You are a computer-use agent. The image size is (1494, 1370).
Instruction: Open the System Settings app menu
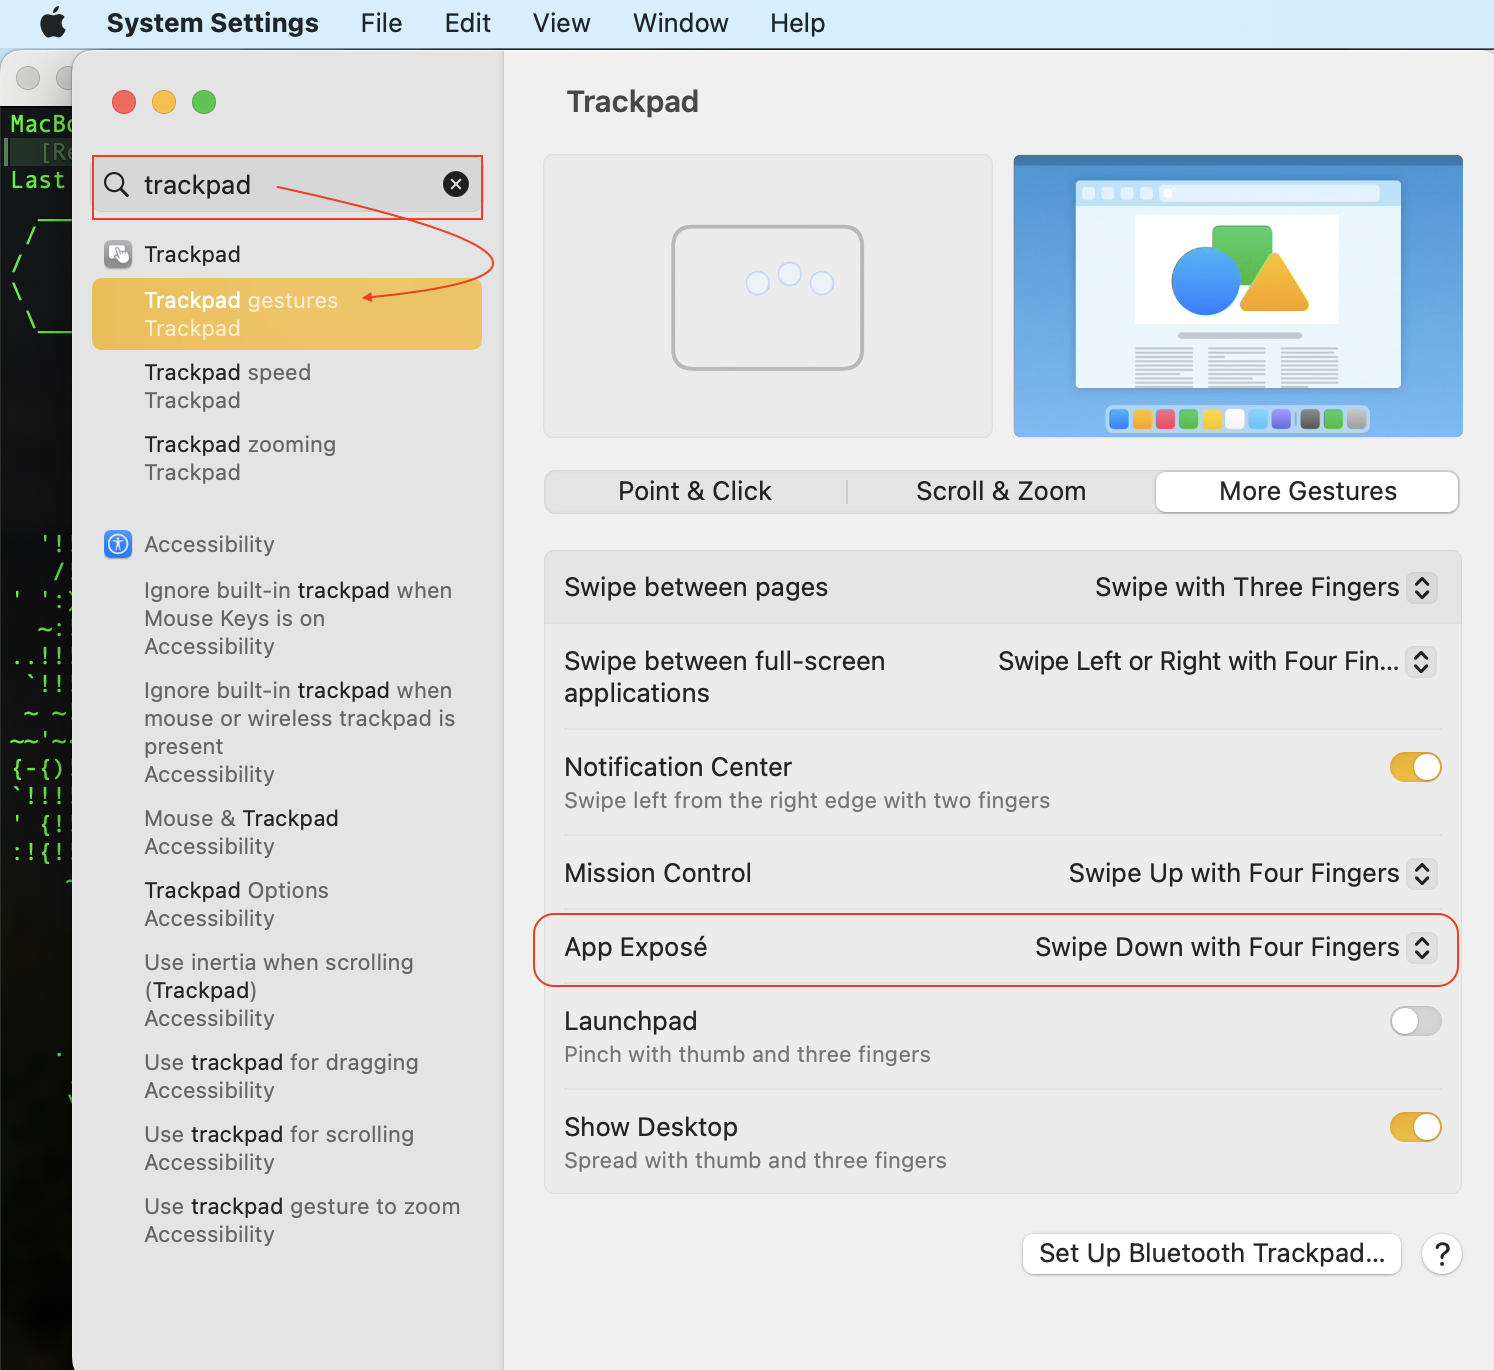point(212,23)
